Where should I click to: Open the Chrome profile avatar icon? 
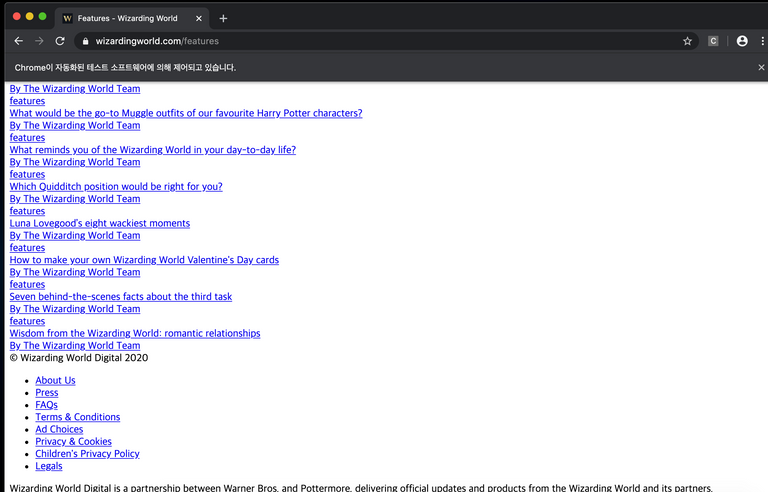[742, 41]
